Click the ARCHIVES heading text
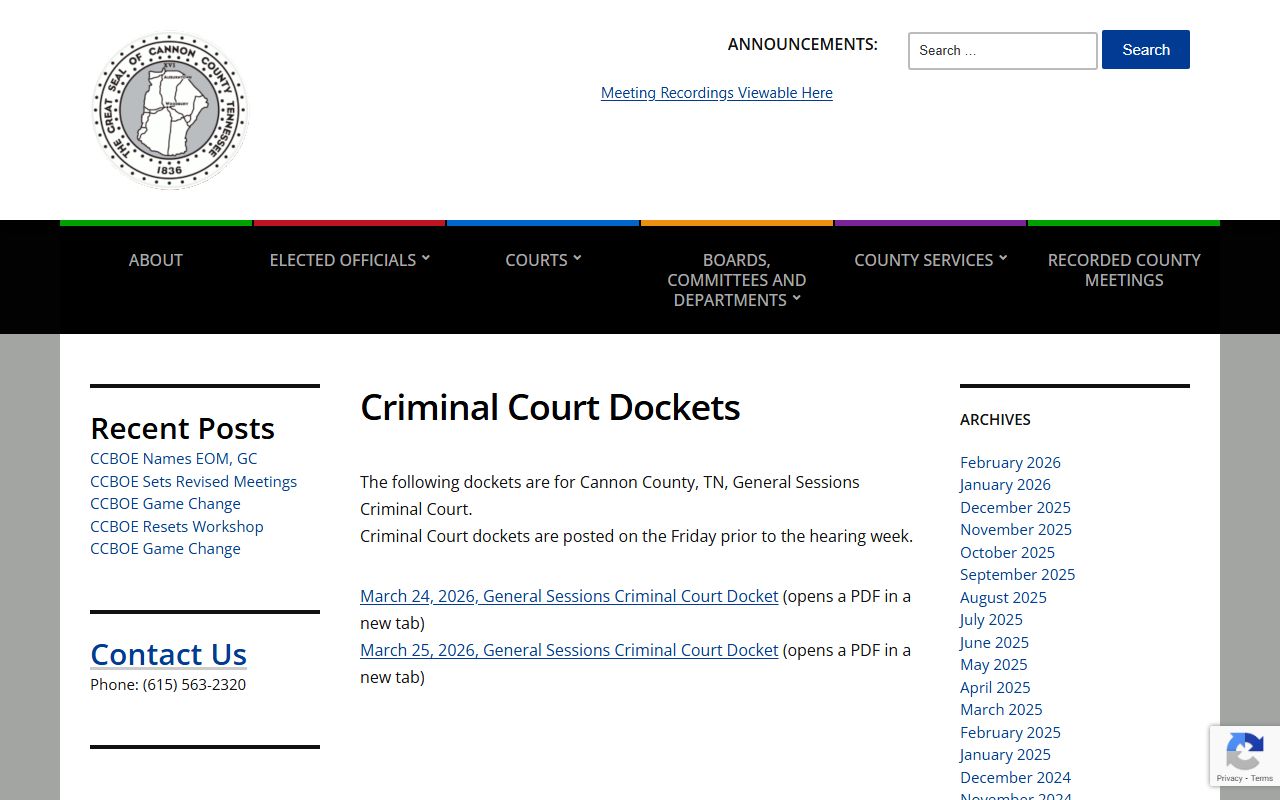Screen dimensions: 1280x800 pyautogui.click(x=995, y=420)
